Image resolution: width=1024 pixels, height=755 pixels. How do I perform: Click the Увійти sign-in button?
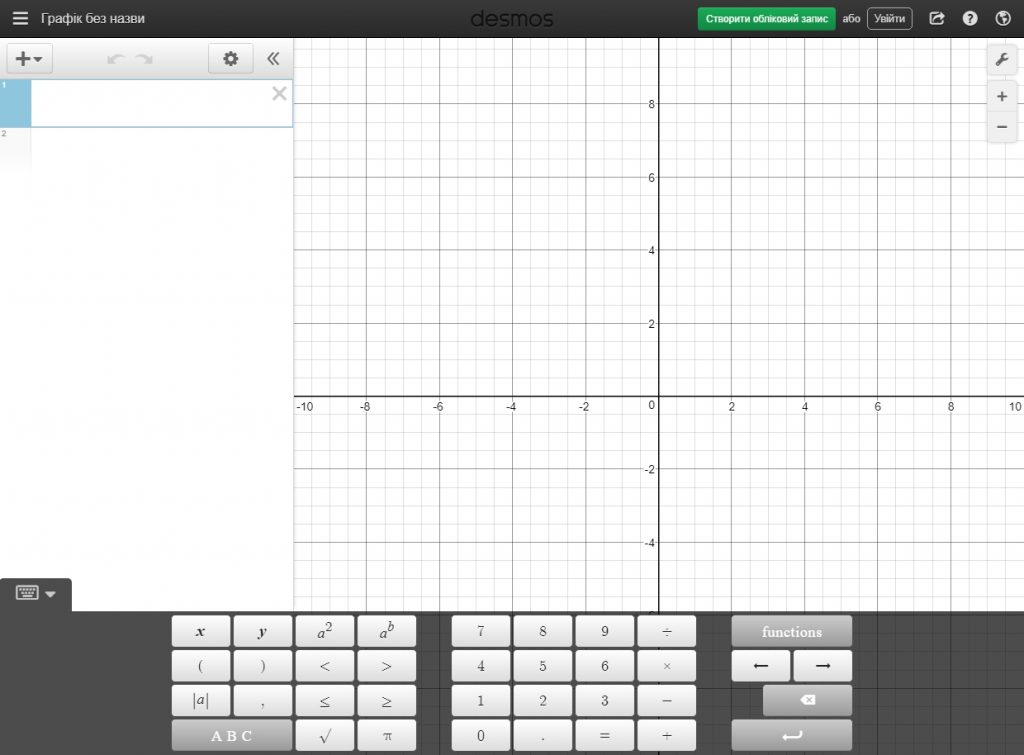(x=889, y=18)
